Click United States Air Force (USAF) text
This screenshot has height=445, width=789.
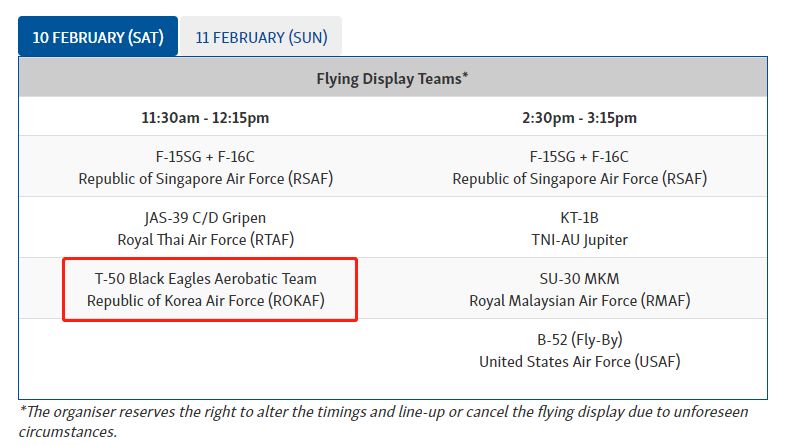579,361
